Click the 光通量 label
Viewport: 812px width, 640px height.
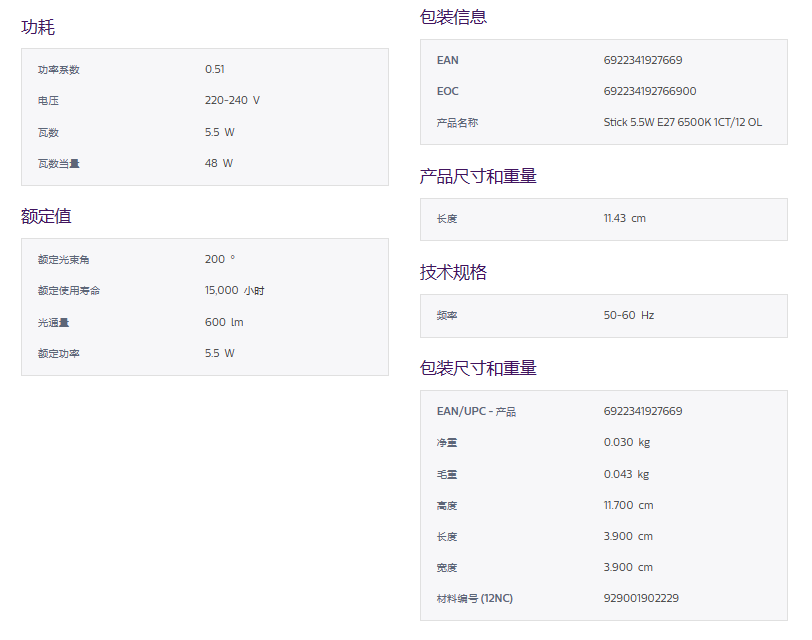tap(53, 323)
